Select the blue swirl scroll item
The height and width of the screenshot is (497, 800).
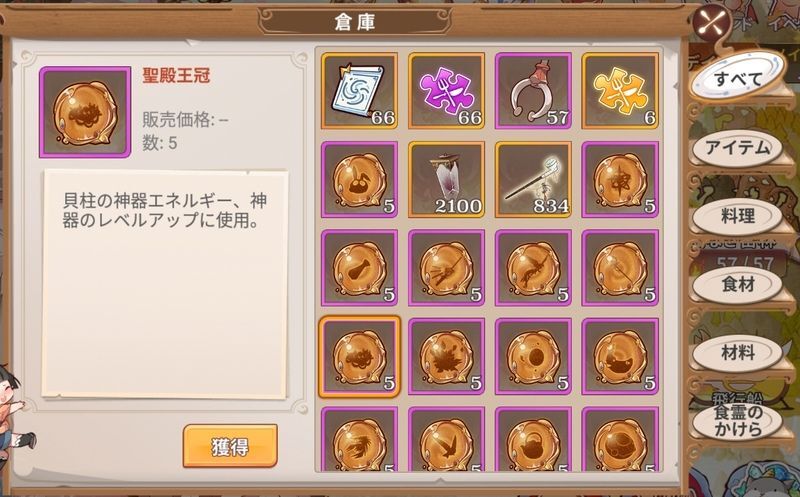click(360, 91)
